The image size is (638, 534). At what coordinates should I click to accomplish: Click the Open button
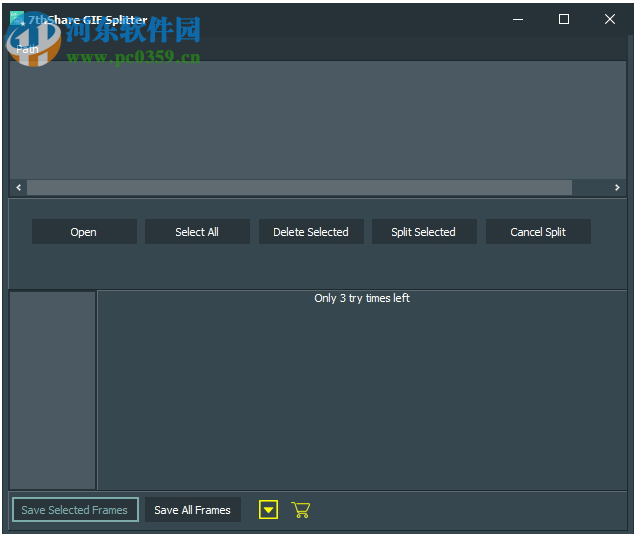pyautogui.click(x=84, y=232)
